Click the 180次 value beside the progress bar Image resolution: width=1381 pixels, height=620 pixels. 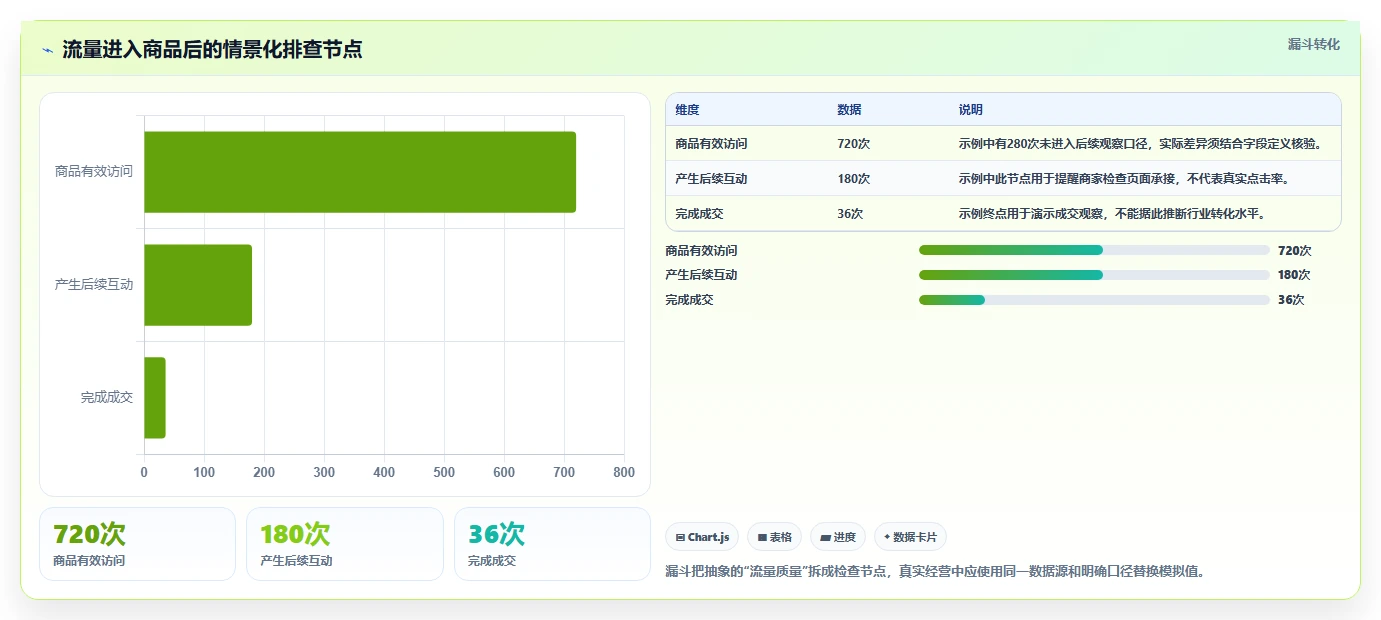pos(1294,275)
